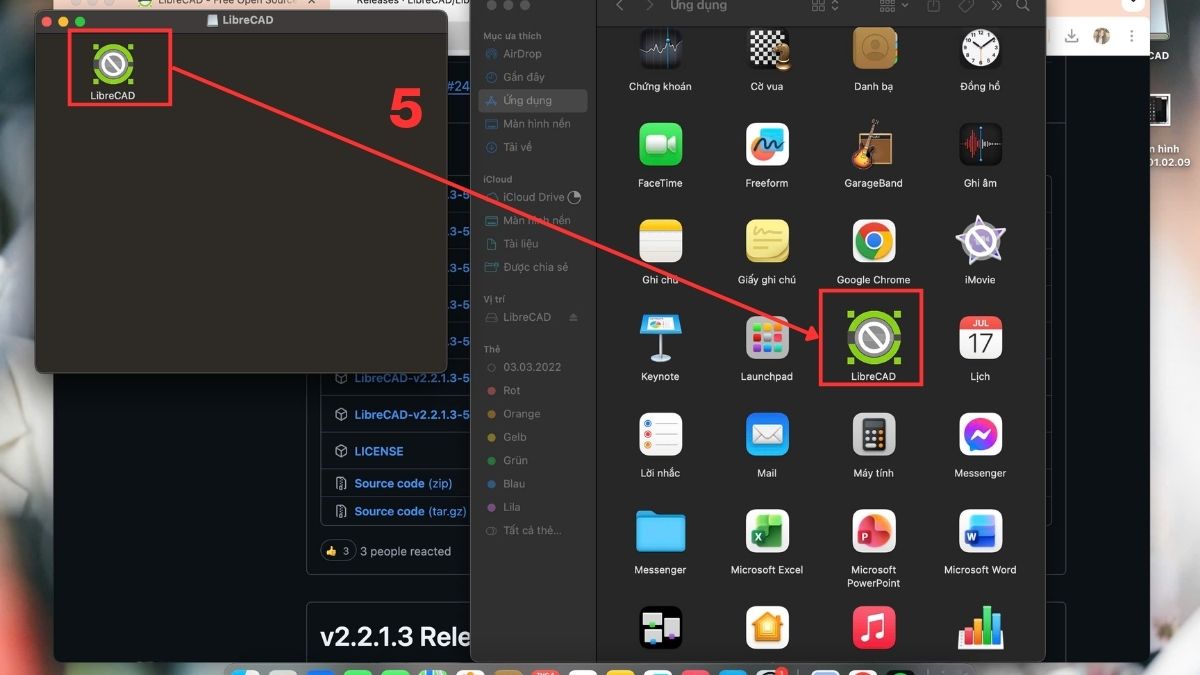This screenshot has height=675, width=1200.
Task: Select the red Music app icon
Action: coord(873,627)
